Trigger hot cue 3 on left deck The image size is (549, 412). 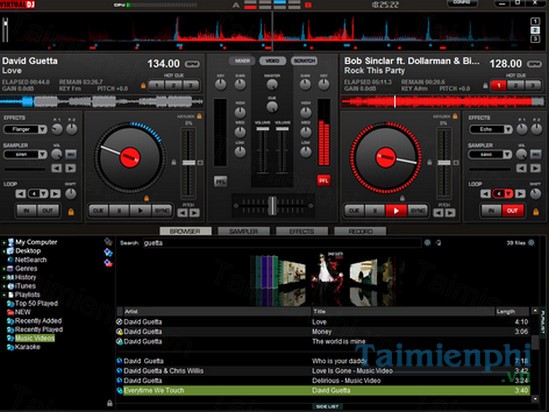(191, 85)
